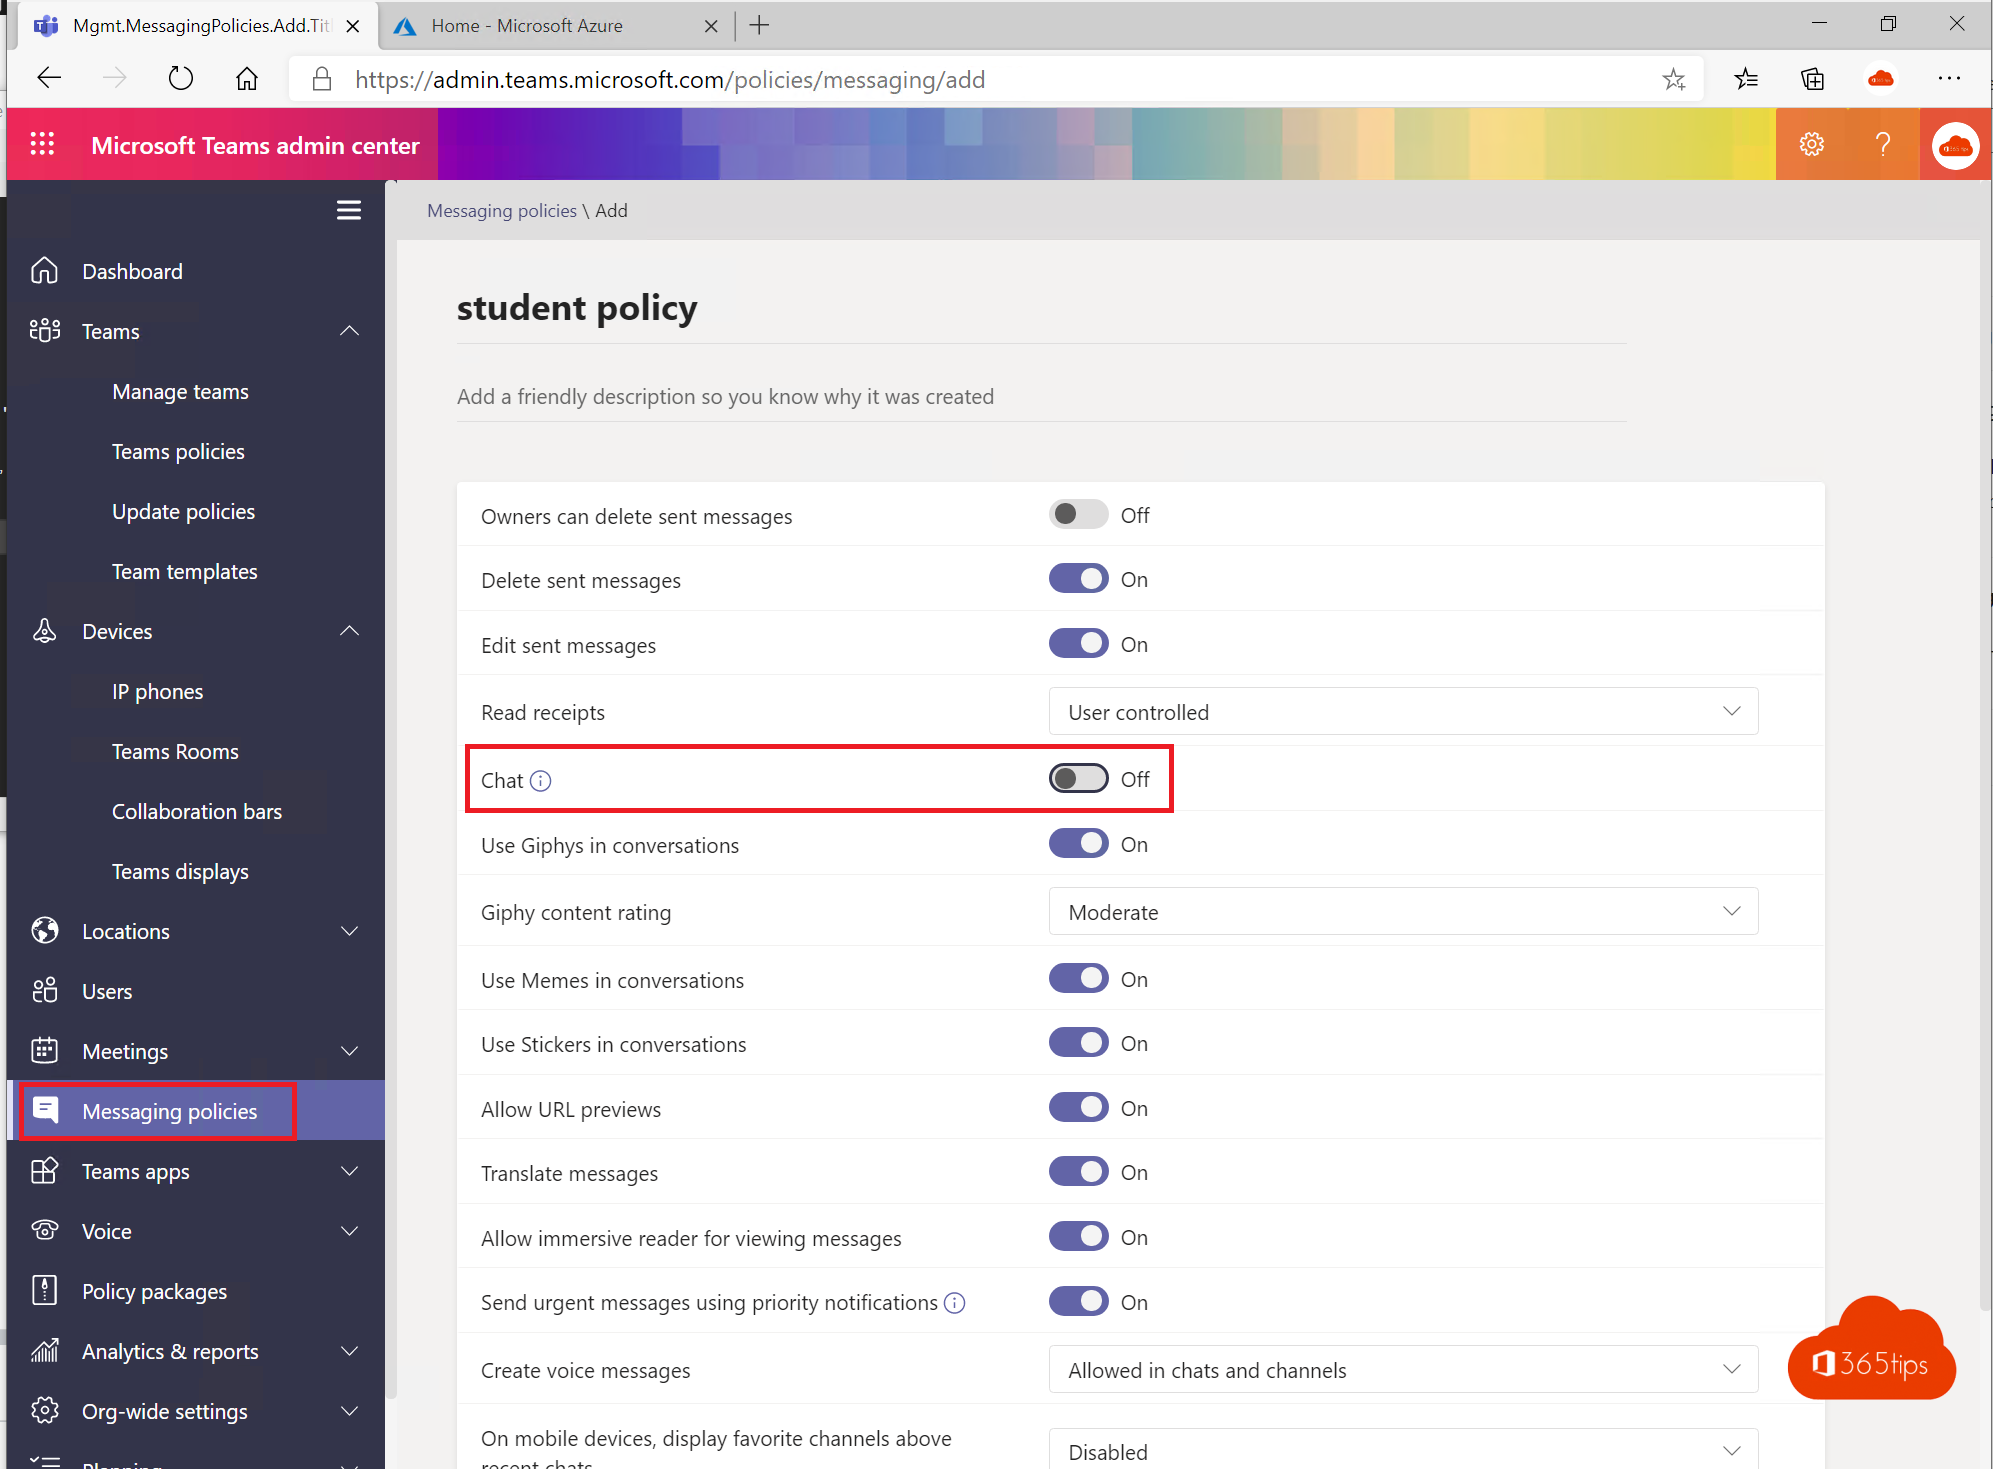Open the Users section icon
This screenshot has width=1993, height=1469.
44,990
